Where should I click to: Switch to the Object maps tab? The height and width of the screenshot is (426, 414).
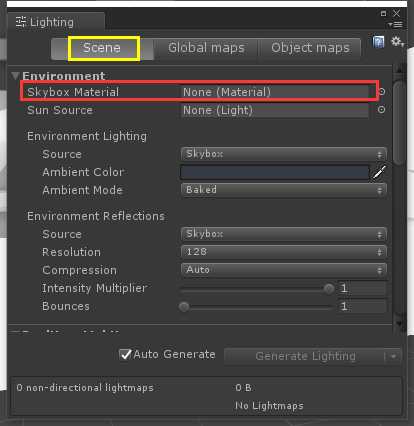coord(310,48)
